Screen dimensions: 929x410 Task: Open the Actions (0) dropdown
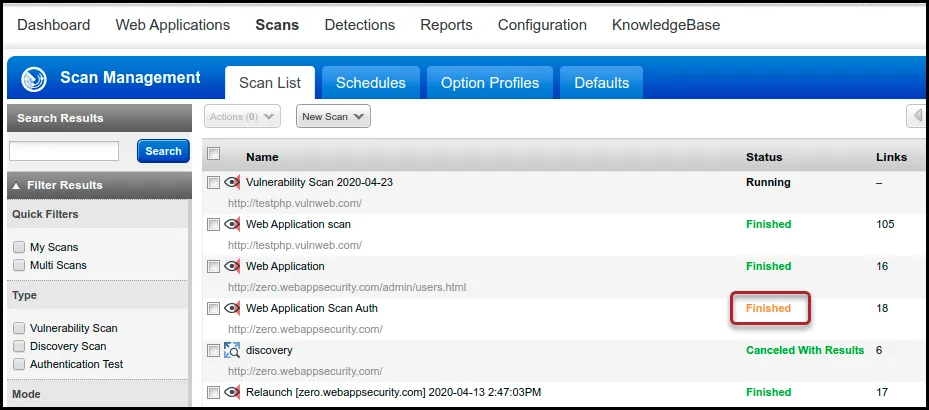coord(242,116)
